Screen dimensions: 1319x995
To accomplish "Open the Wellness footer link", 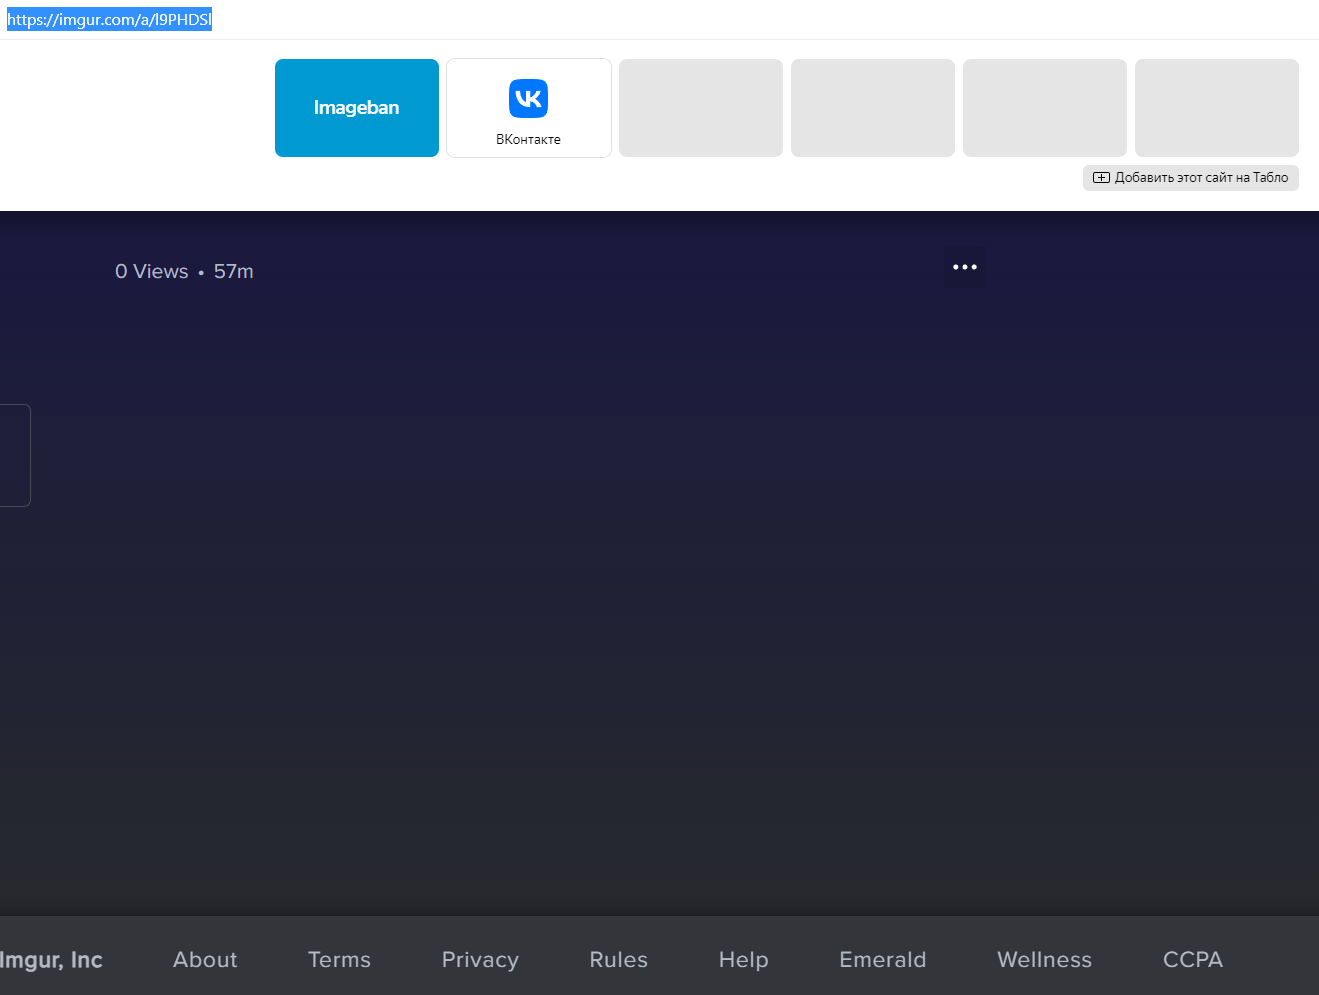I will [x=1044, y=960].
